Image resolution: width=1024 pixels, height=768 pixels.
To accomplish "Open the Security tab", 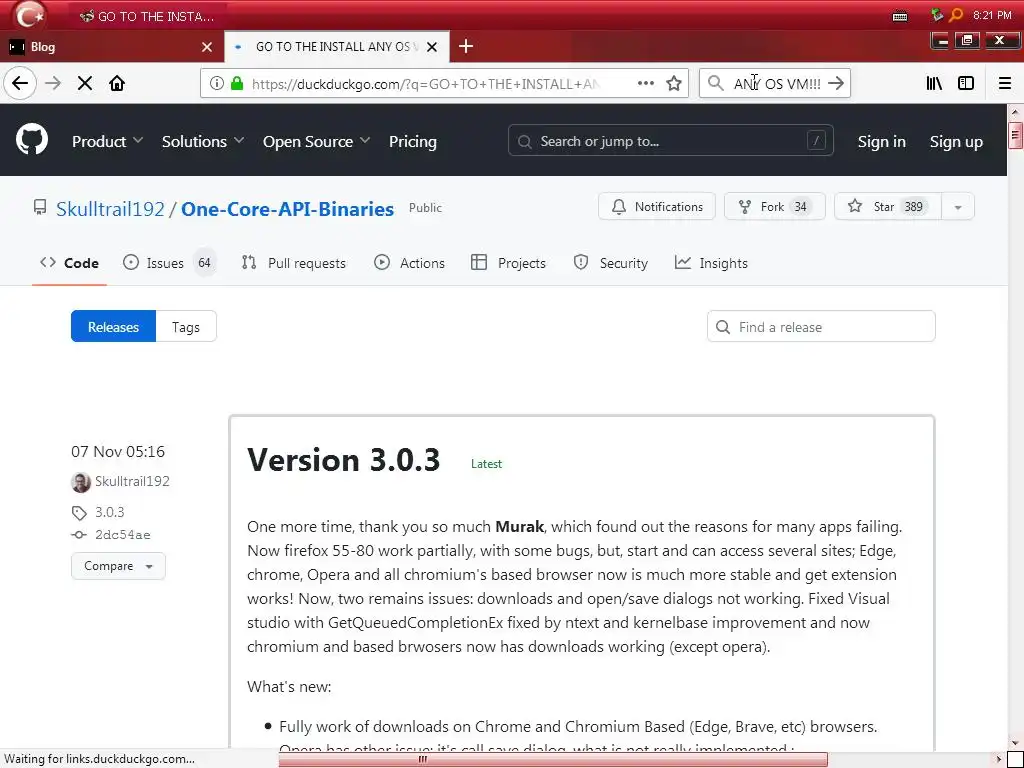I will (611, 263).
